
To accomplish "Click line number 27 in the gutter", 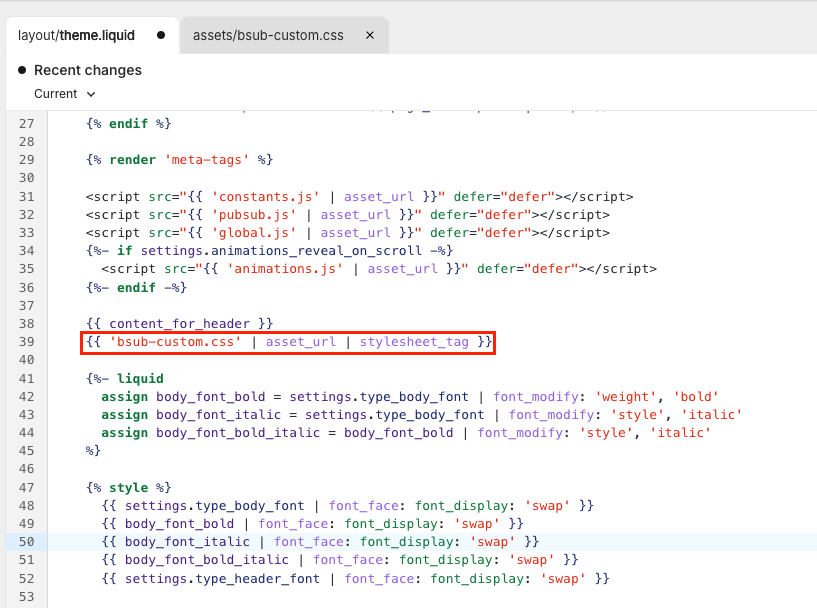I will [27, 123].
